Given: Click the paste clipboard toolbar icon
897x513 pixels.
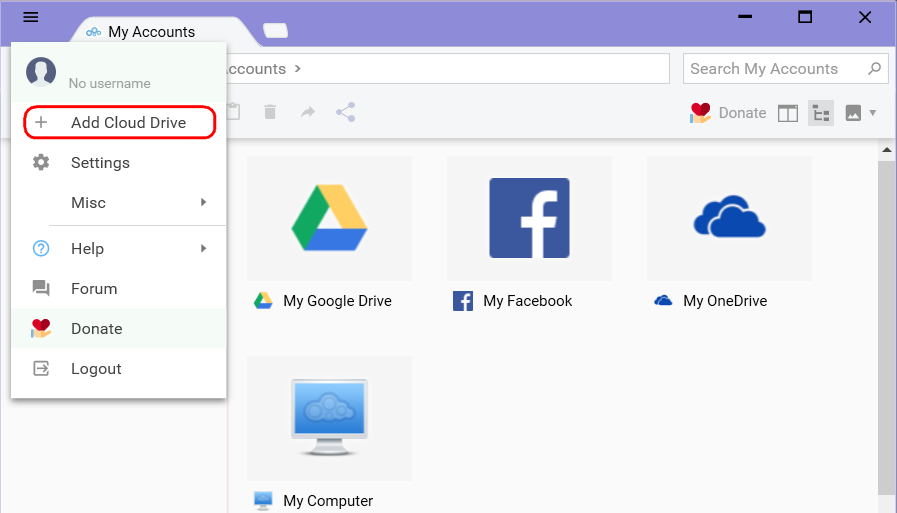Looking at the screenshot, I should point(233,112).
